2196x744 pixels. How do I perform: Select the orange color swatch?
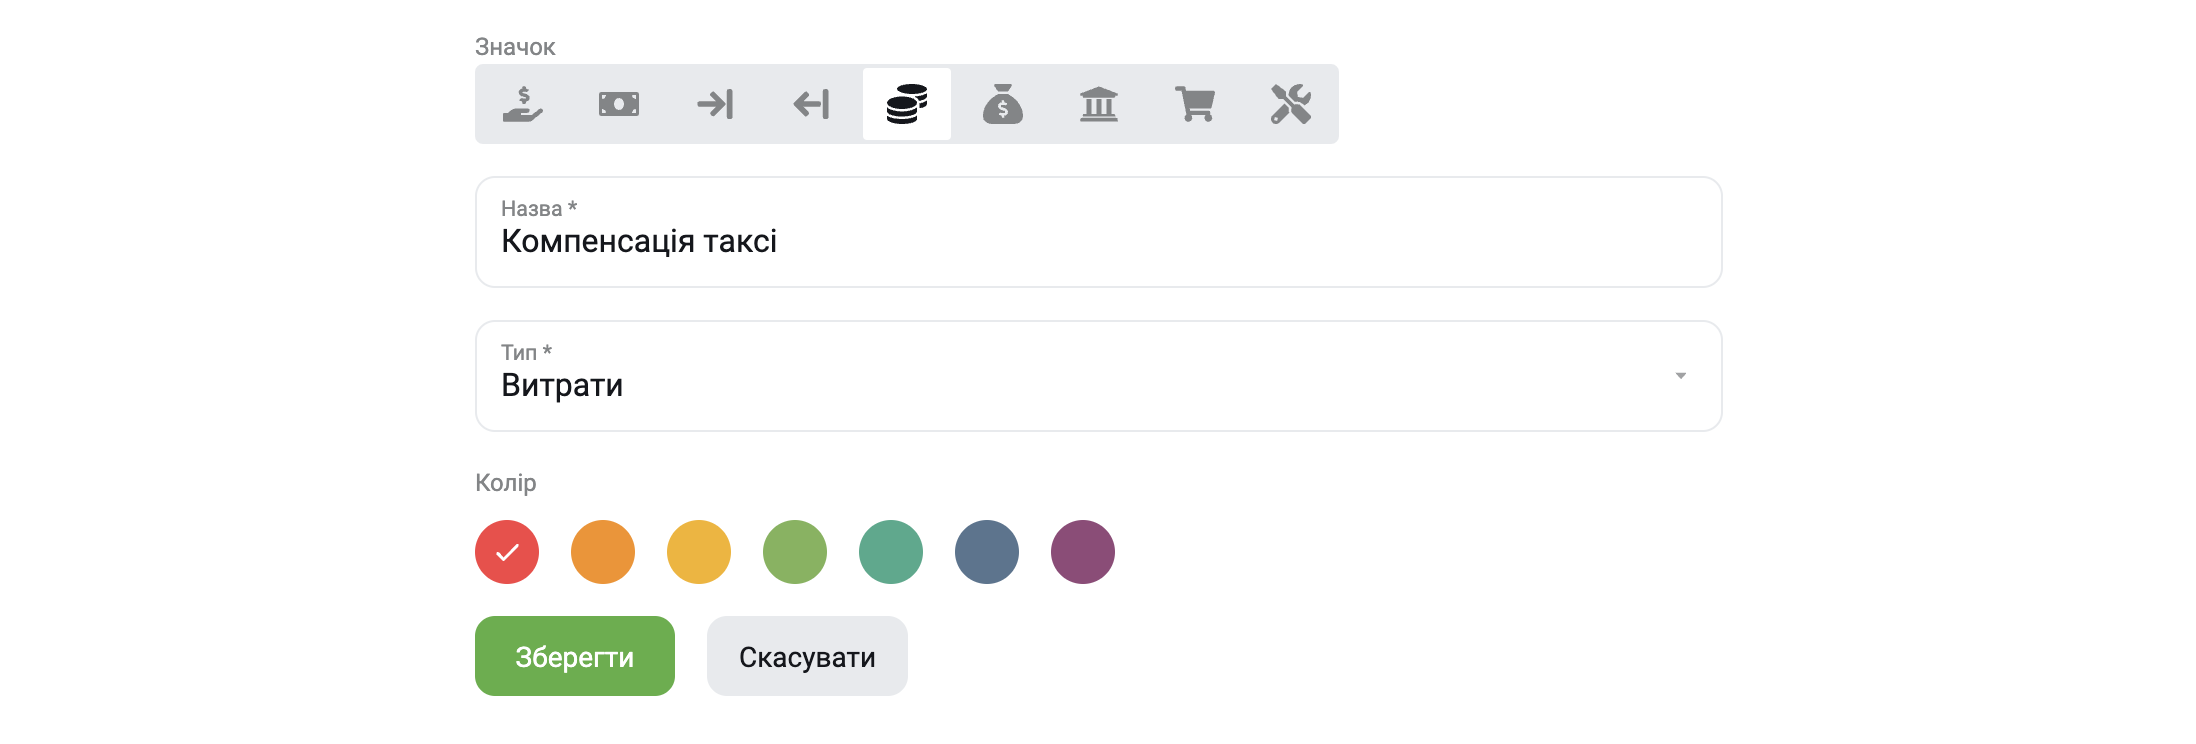[603, 552]
